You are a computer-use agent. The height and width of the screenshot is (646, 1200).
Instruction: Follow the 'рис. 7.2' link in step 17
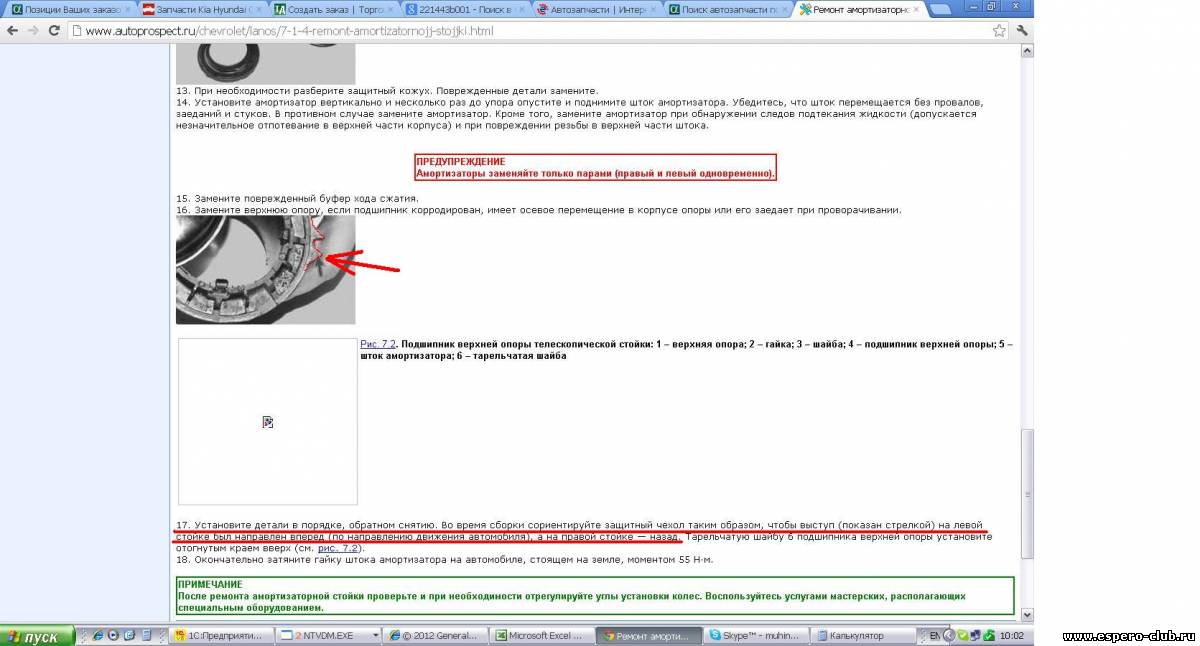point(340,548)
